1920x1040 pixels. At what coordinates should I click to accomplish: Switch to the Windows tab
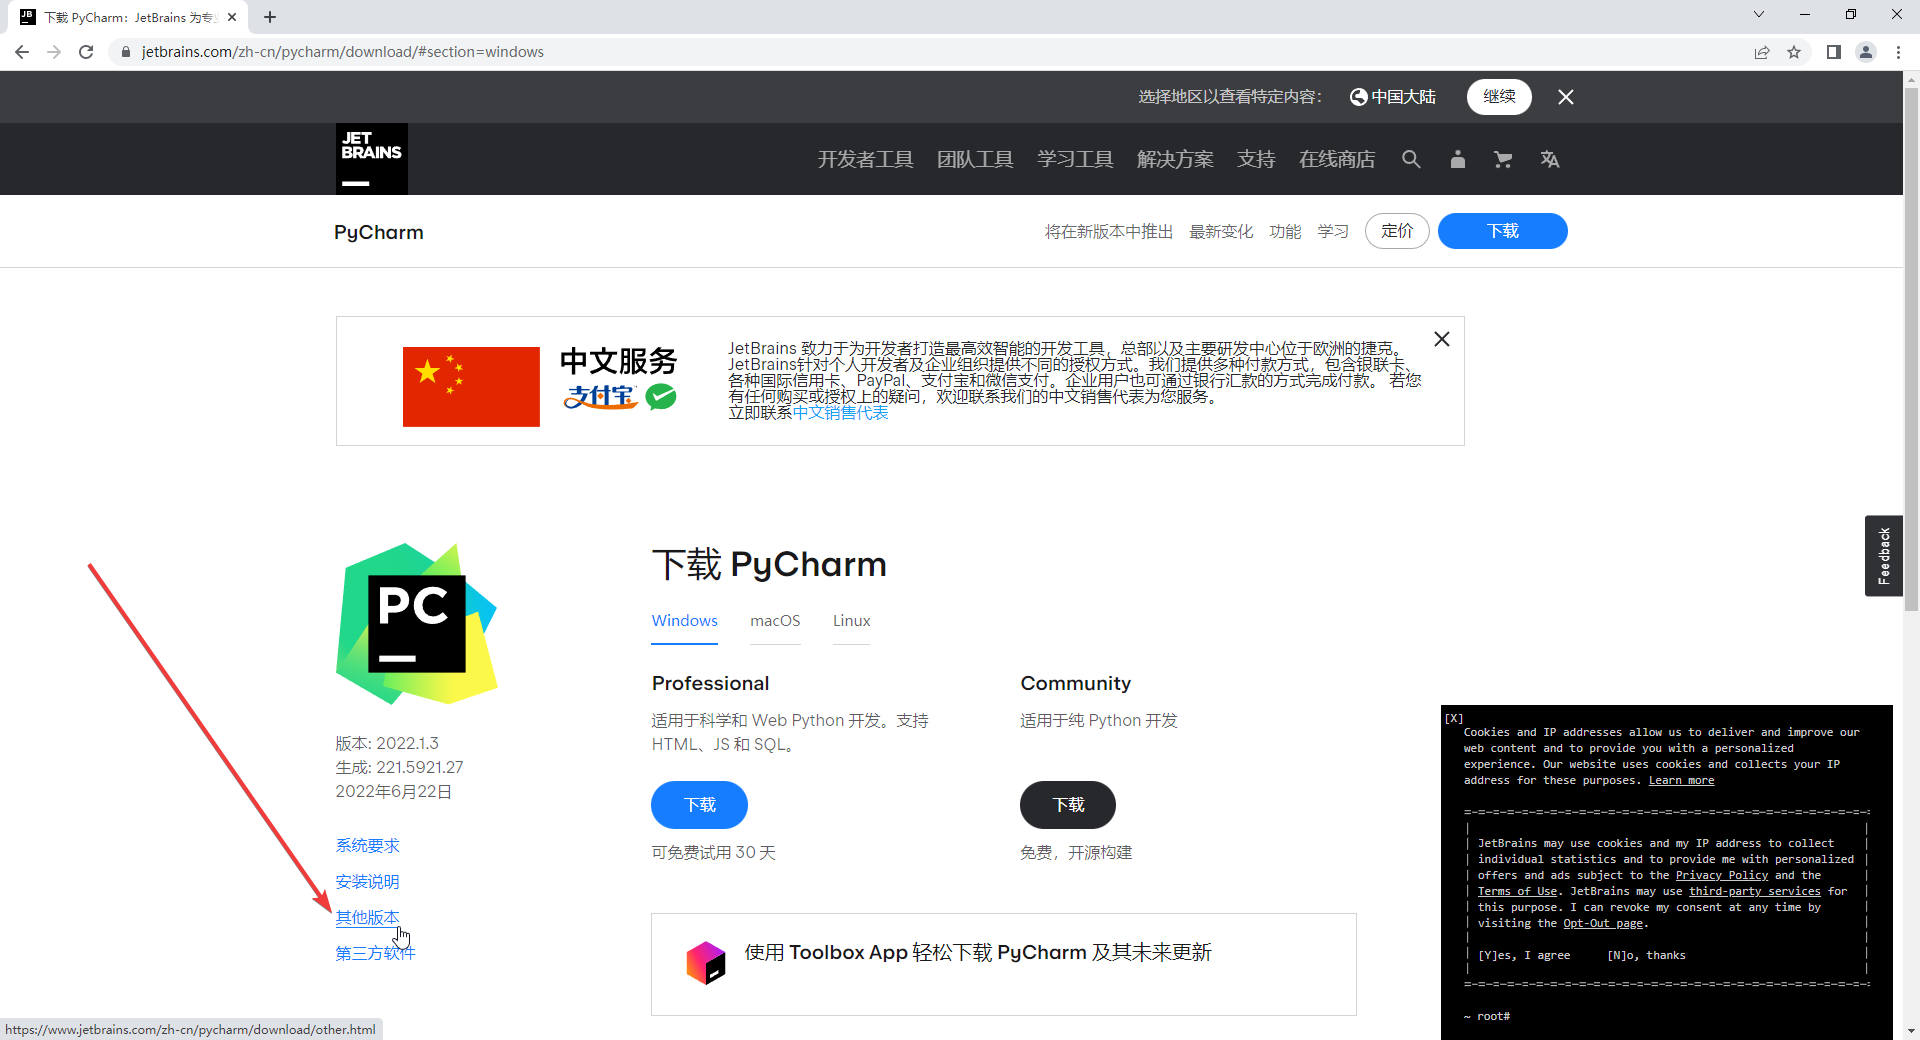pos(685,620)
